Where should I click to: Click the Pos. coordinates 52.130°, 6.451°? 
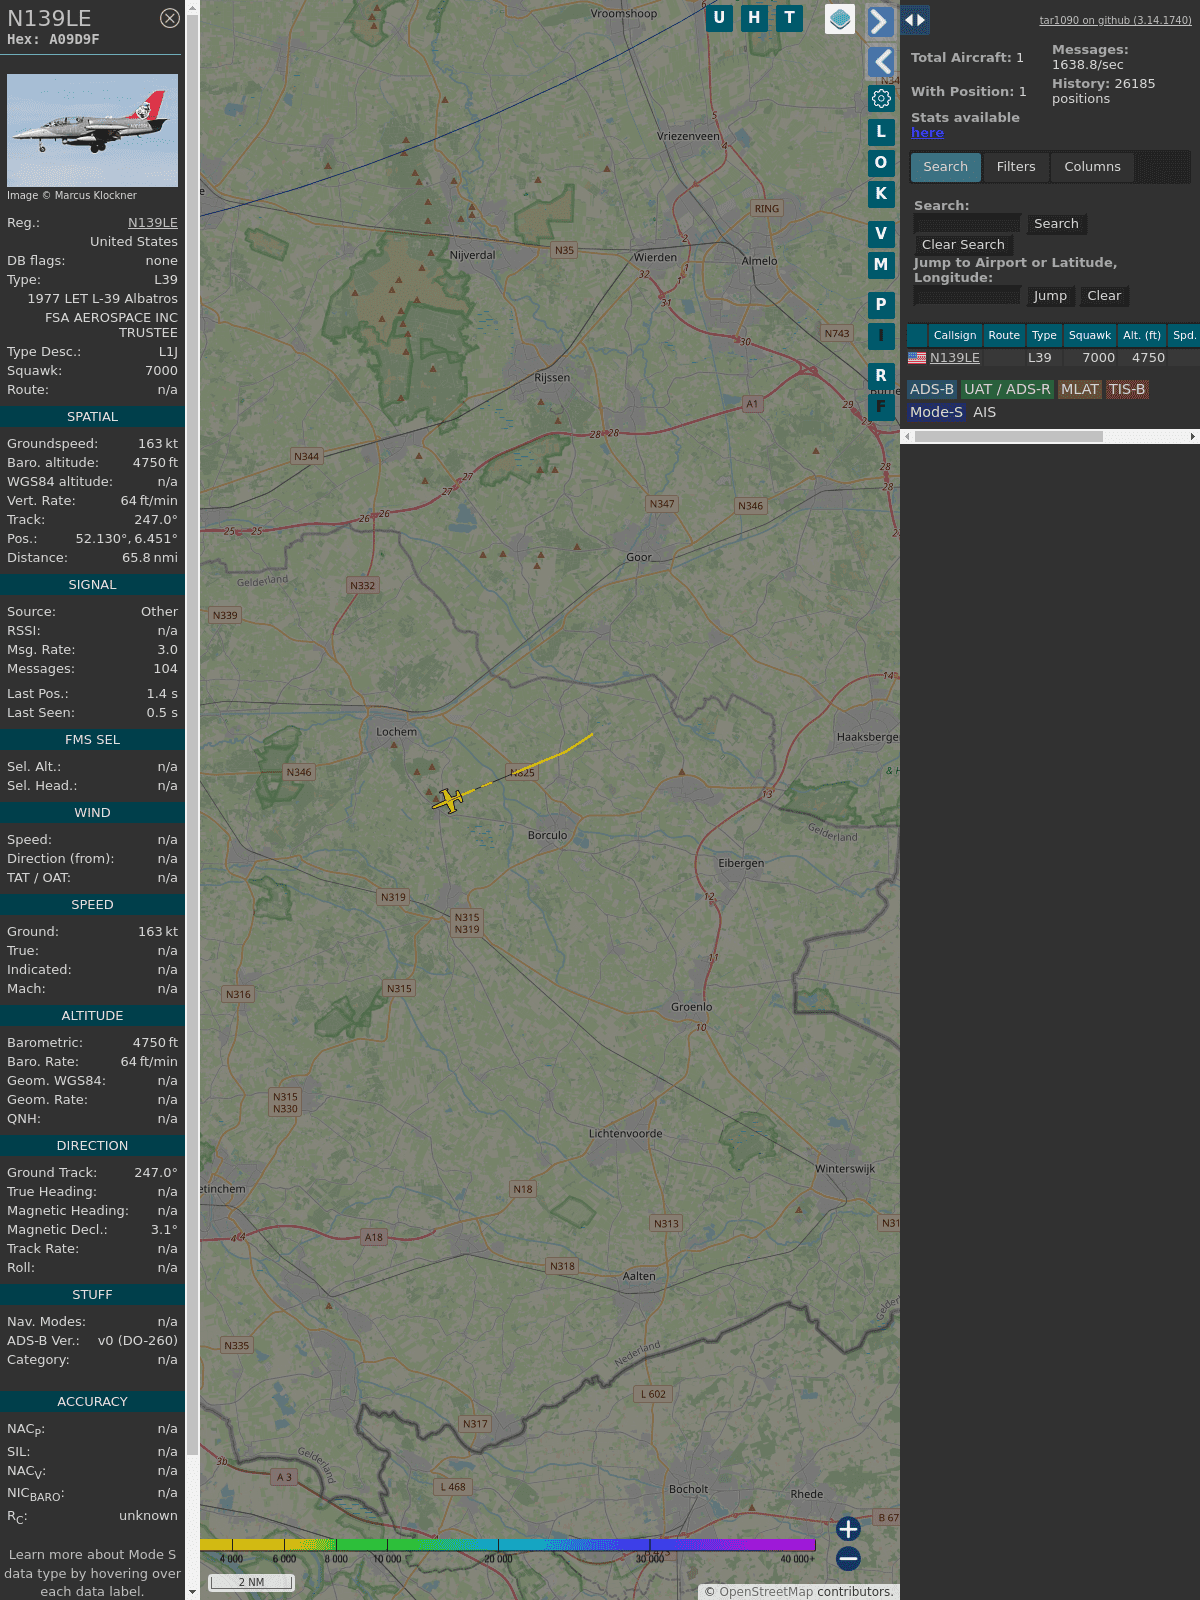tap(127, 539)
